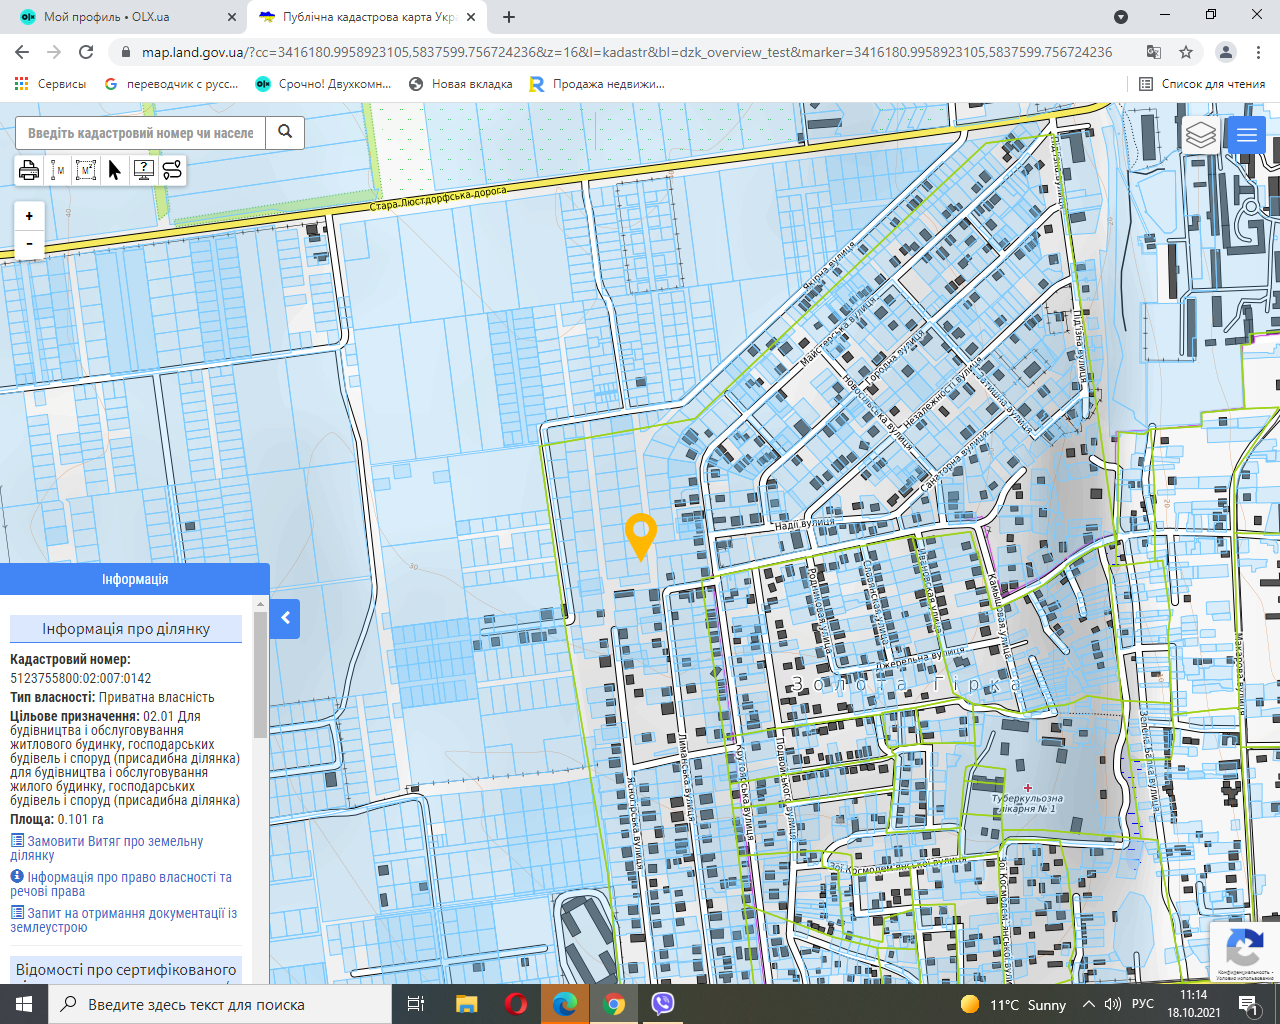Show hidden system tray icons
The width and height of the screenshot is (1280, 1024).
(1089, 1004)
